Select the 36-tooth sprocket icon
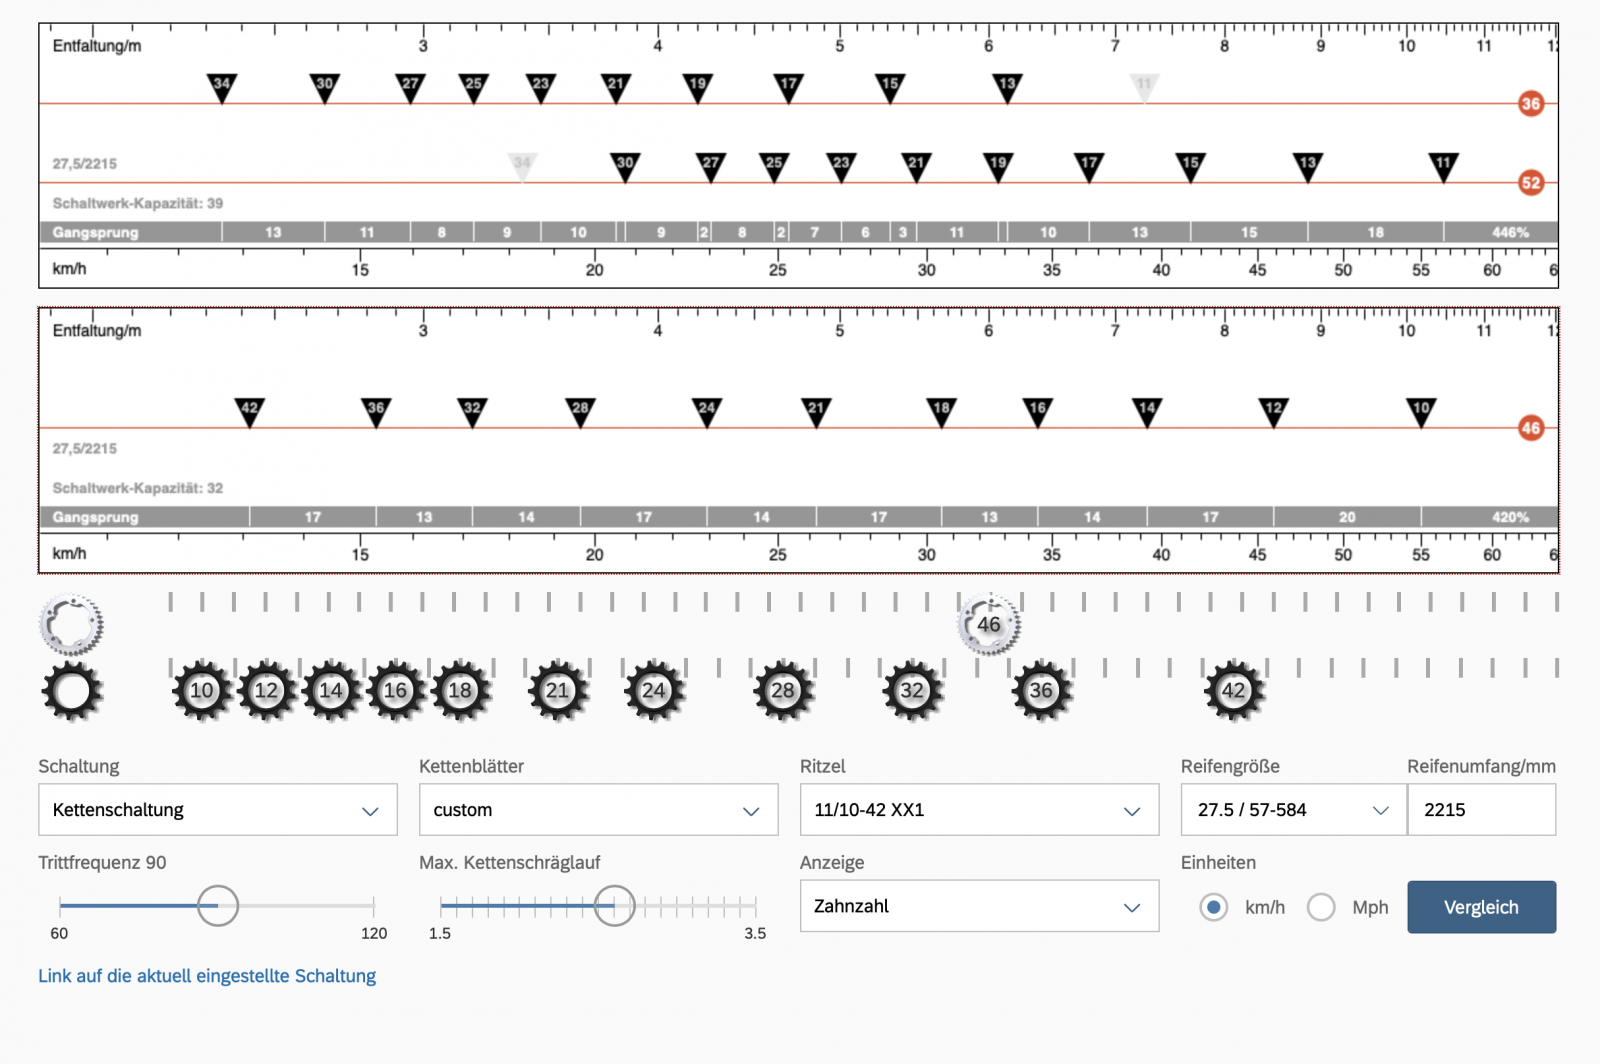This screenshot has width=1600, height=1064. (x=1041, y=691)
